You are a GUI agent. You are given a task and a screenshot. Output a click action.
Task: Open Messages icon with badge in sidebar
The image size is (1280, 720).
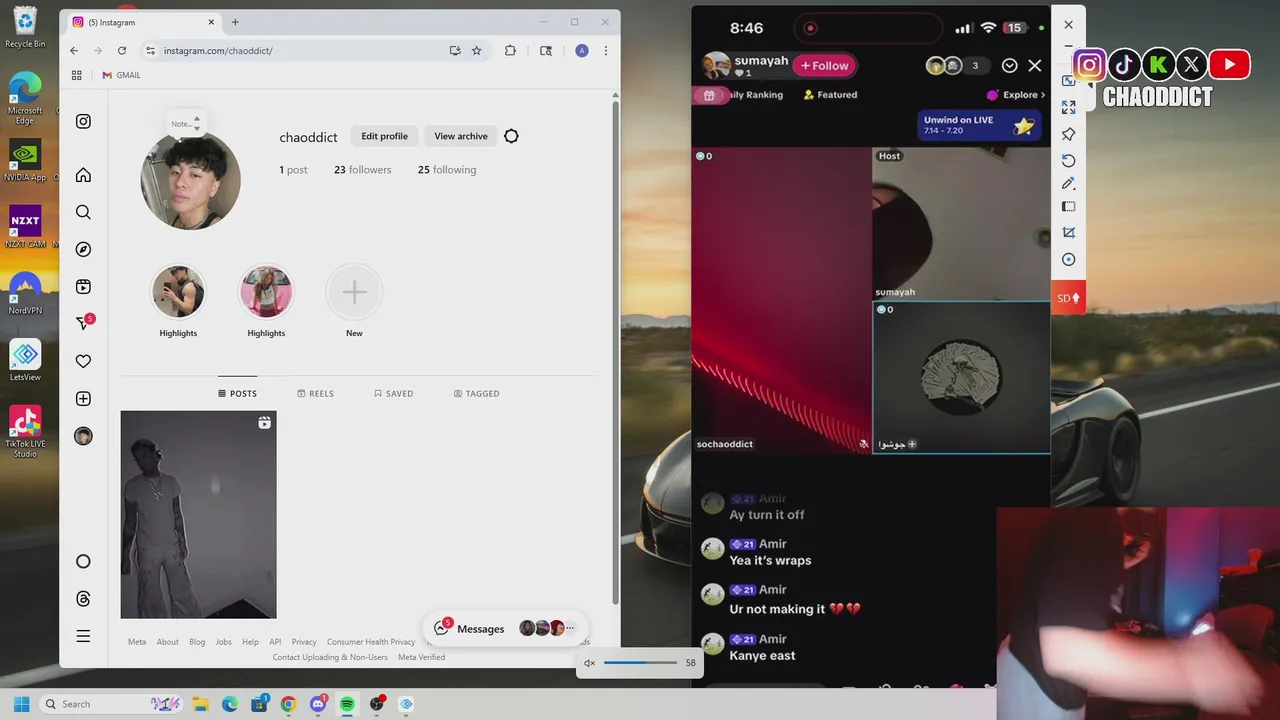click(x=84, y=323)
